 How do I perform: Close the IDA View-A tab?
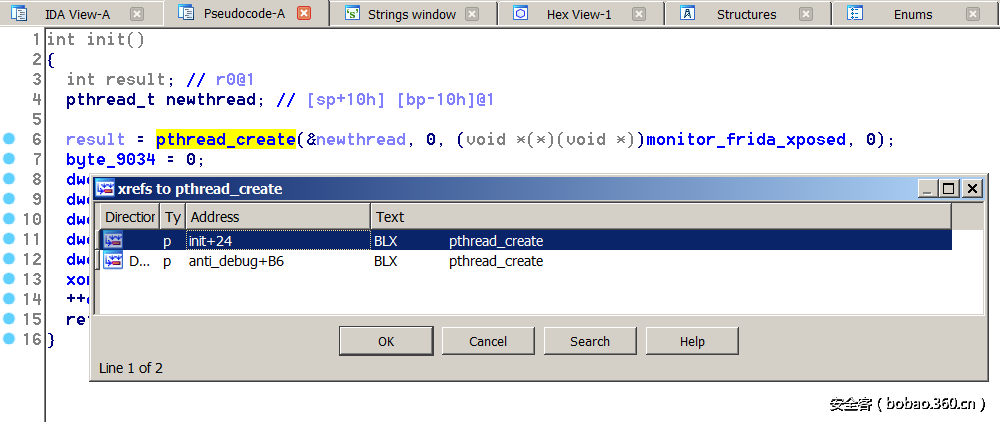[137, 14]
